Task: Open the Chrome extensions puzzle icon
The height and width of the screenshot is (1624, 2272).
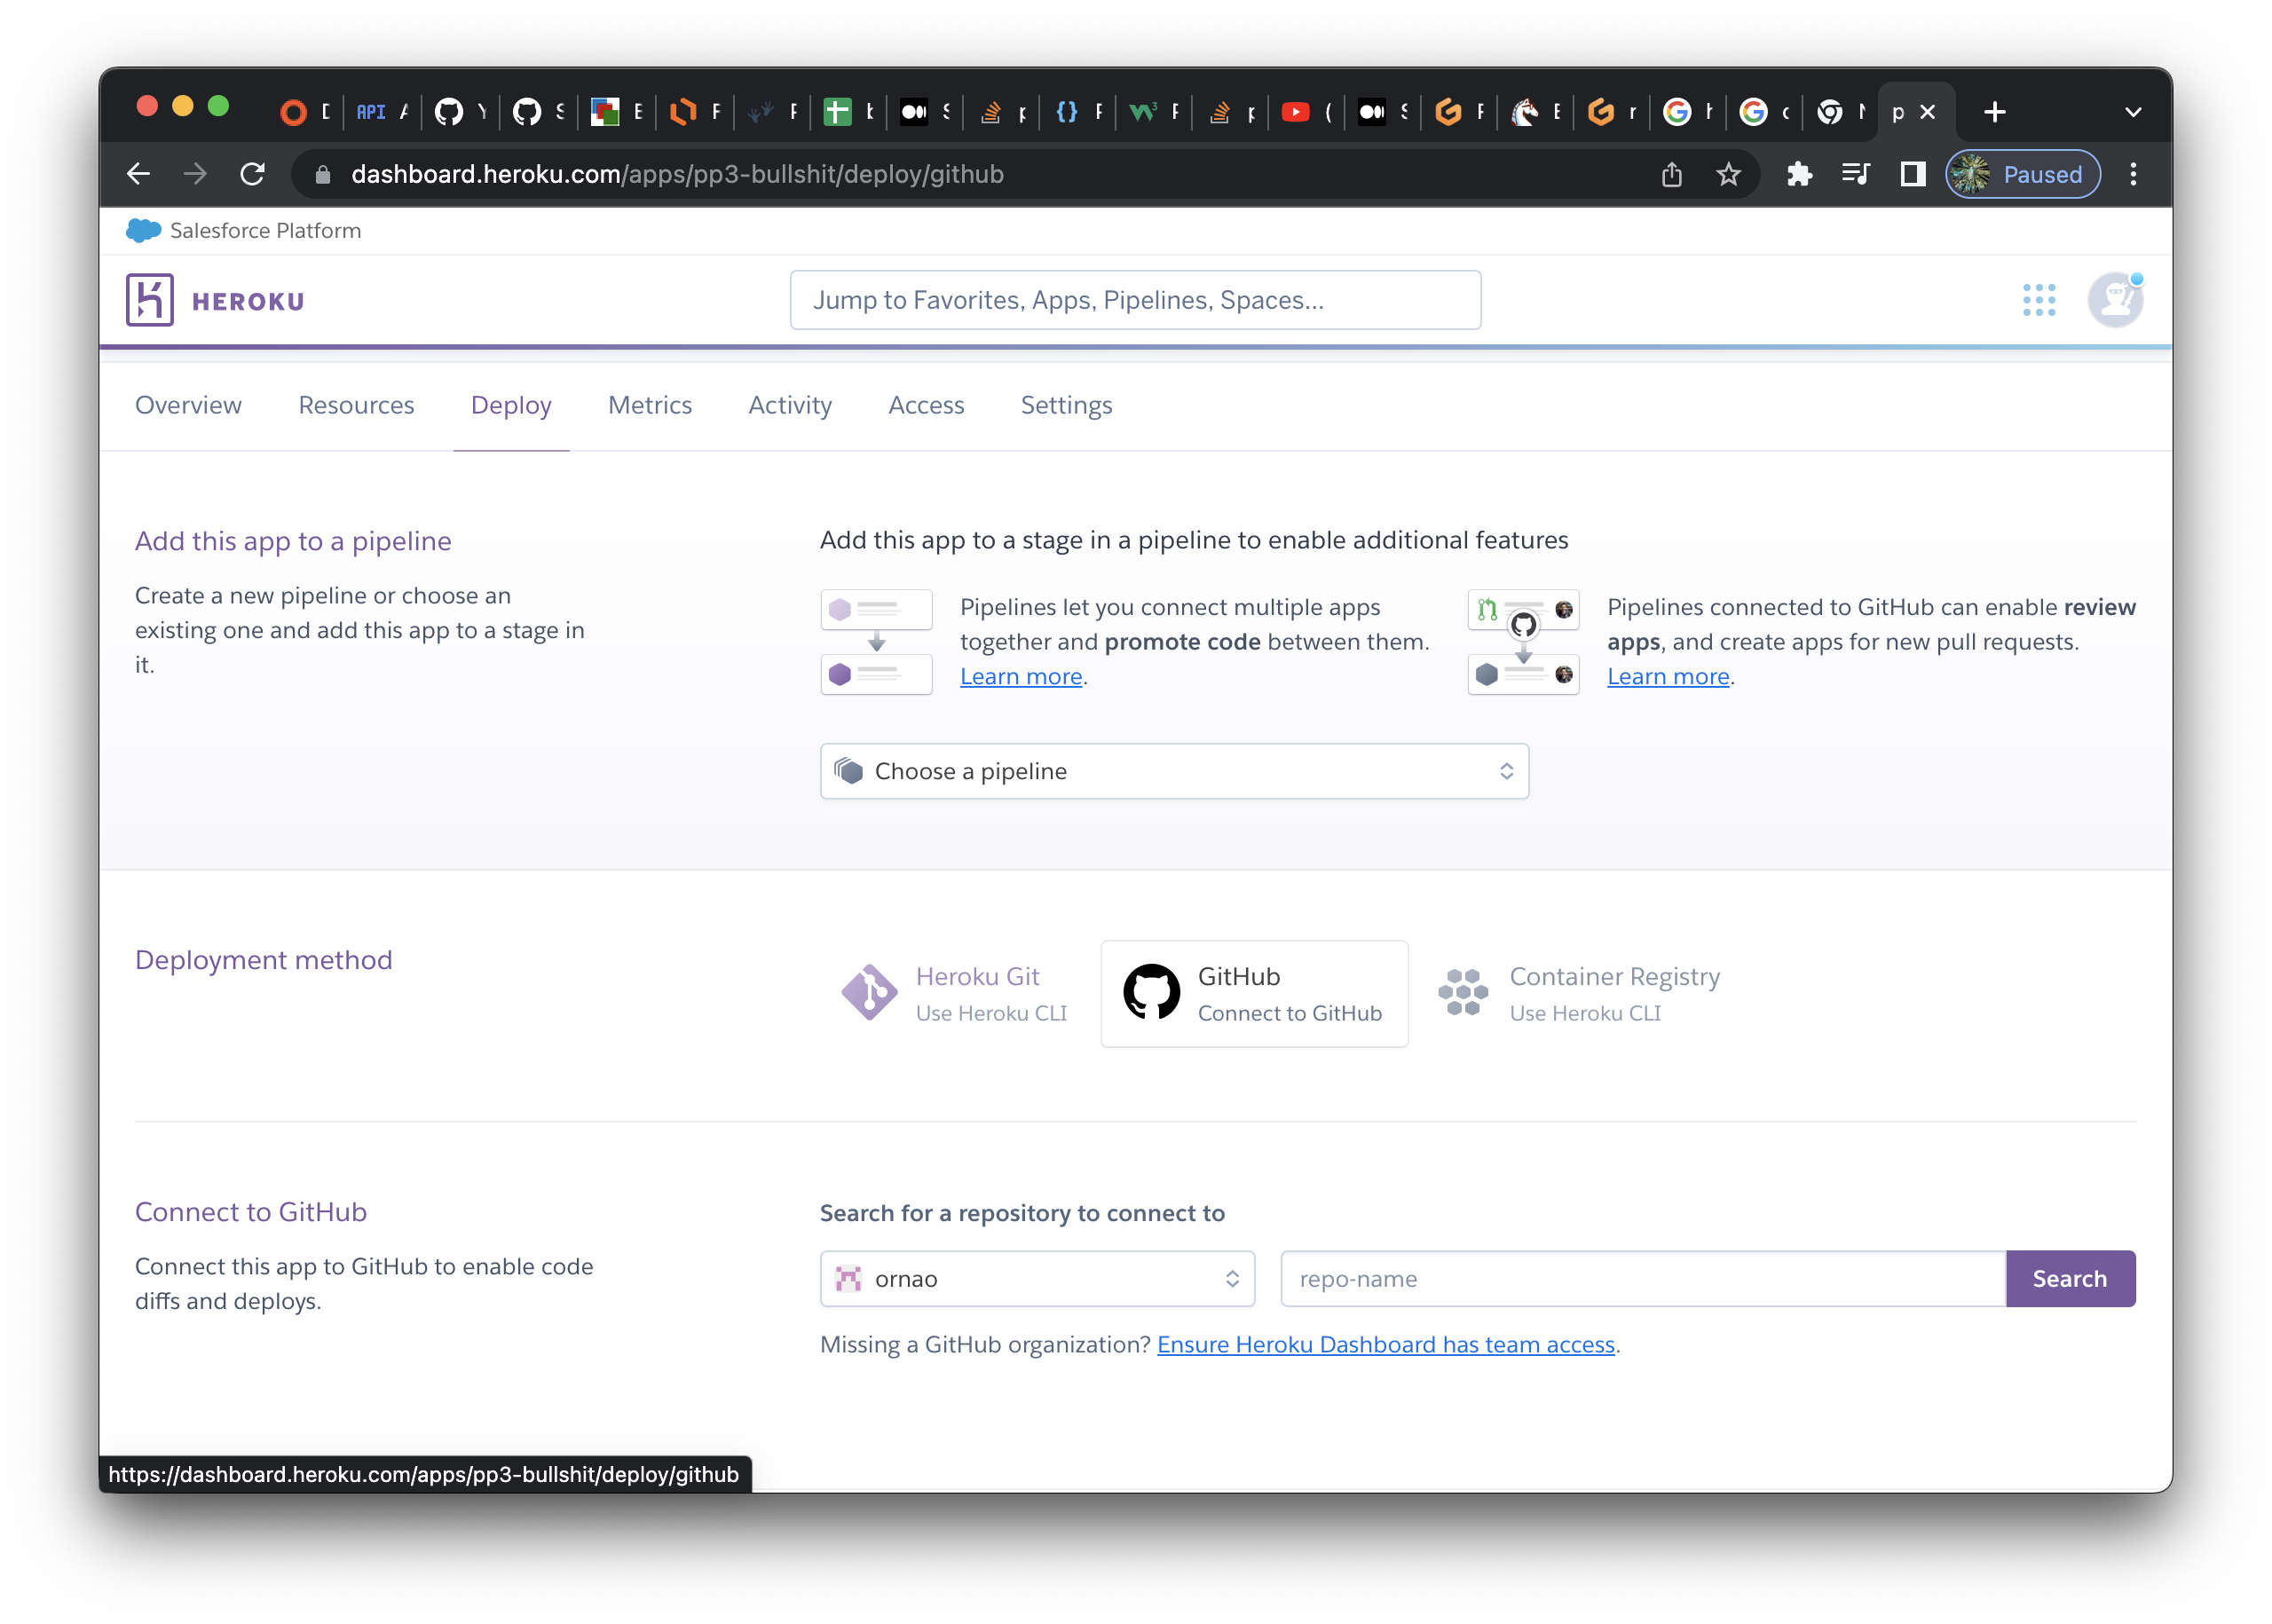Action: coord(1799,175)
